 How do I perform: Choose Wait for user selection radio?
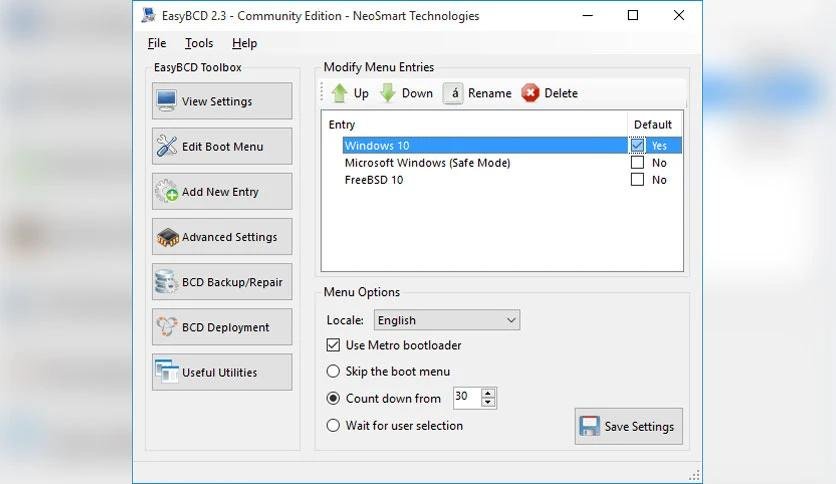(x=333, y=425)
